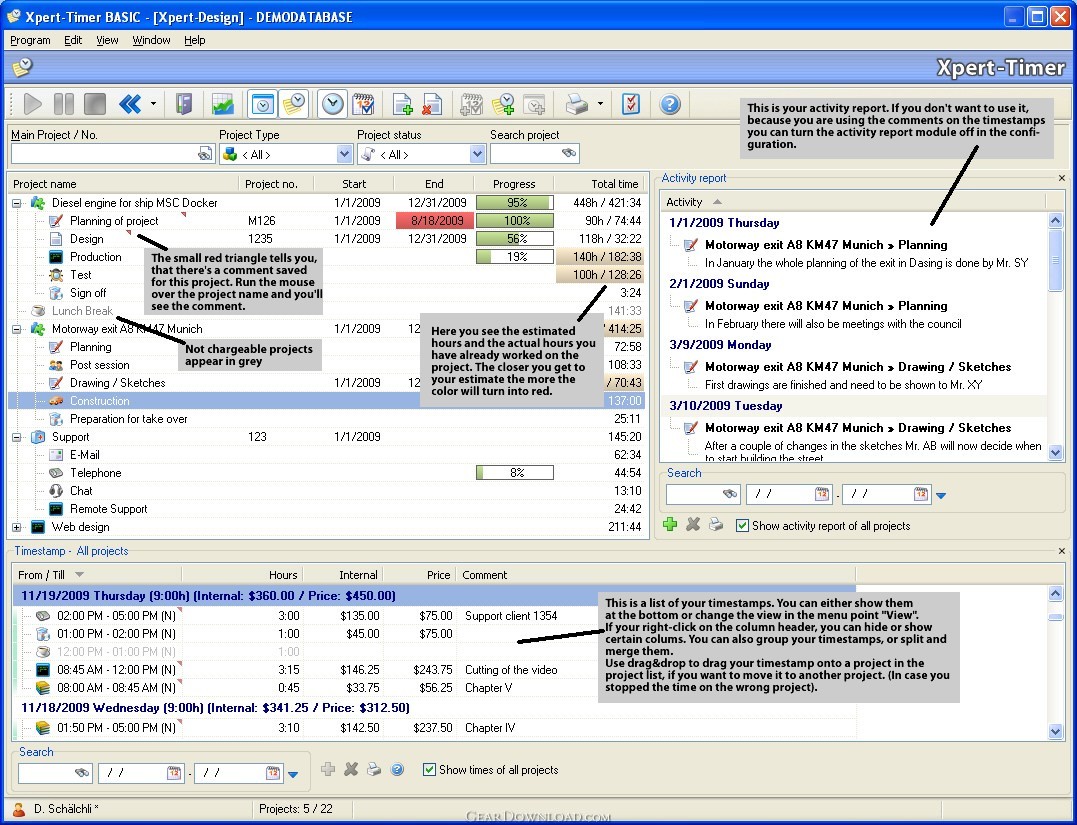Open the Project status dropdown

[x=478, y=155]
